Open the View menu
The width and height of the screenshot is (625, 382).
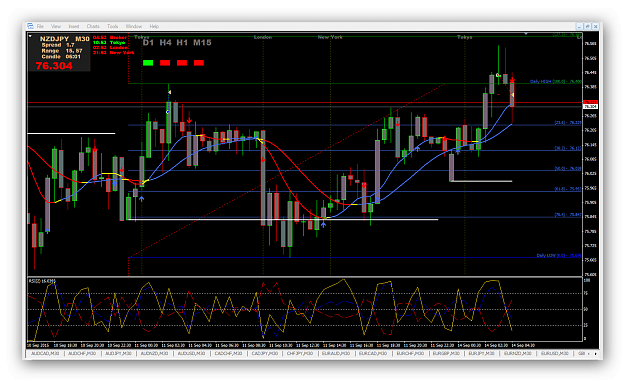pyautogui.click(x=56, y=26)
